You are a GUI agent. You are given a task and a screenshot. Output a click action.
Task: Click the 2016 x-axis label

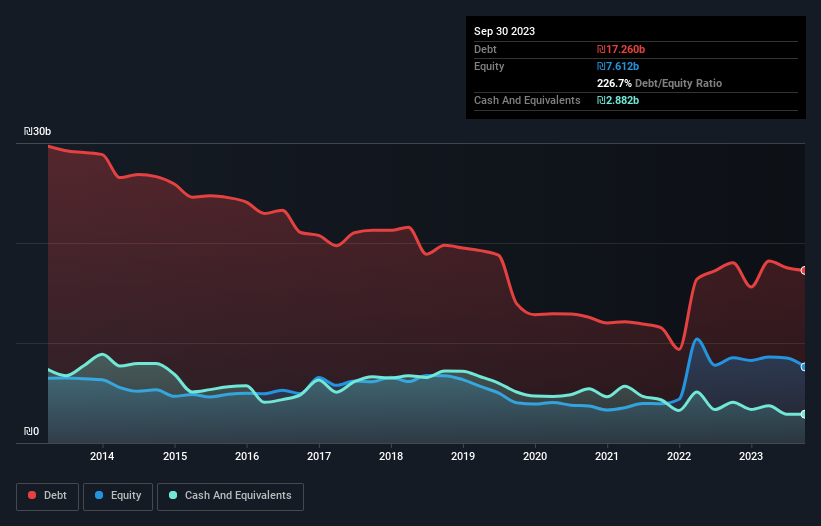247,456
